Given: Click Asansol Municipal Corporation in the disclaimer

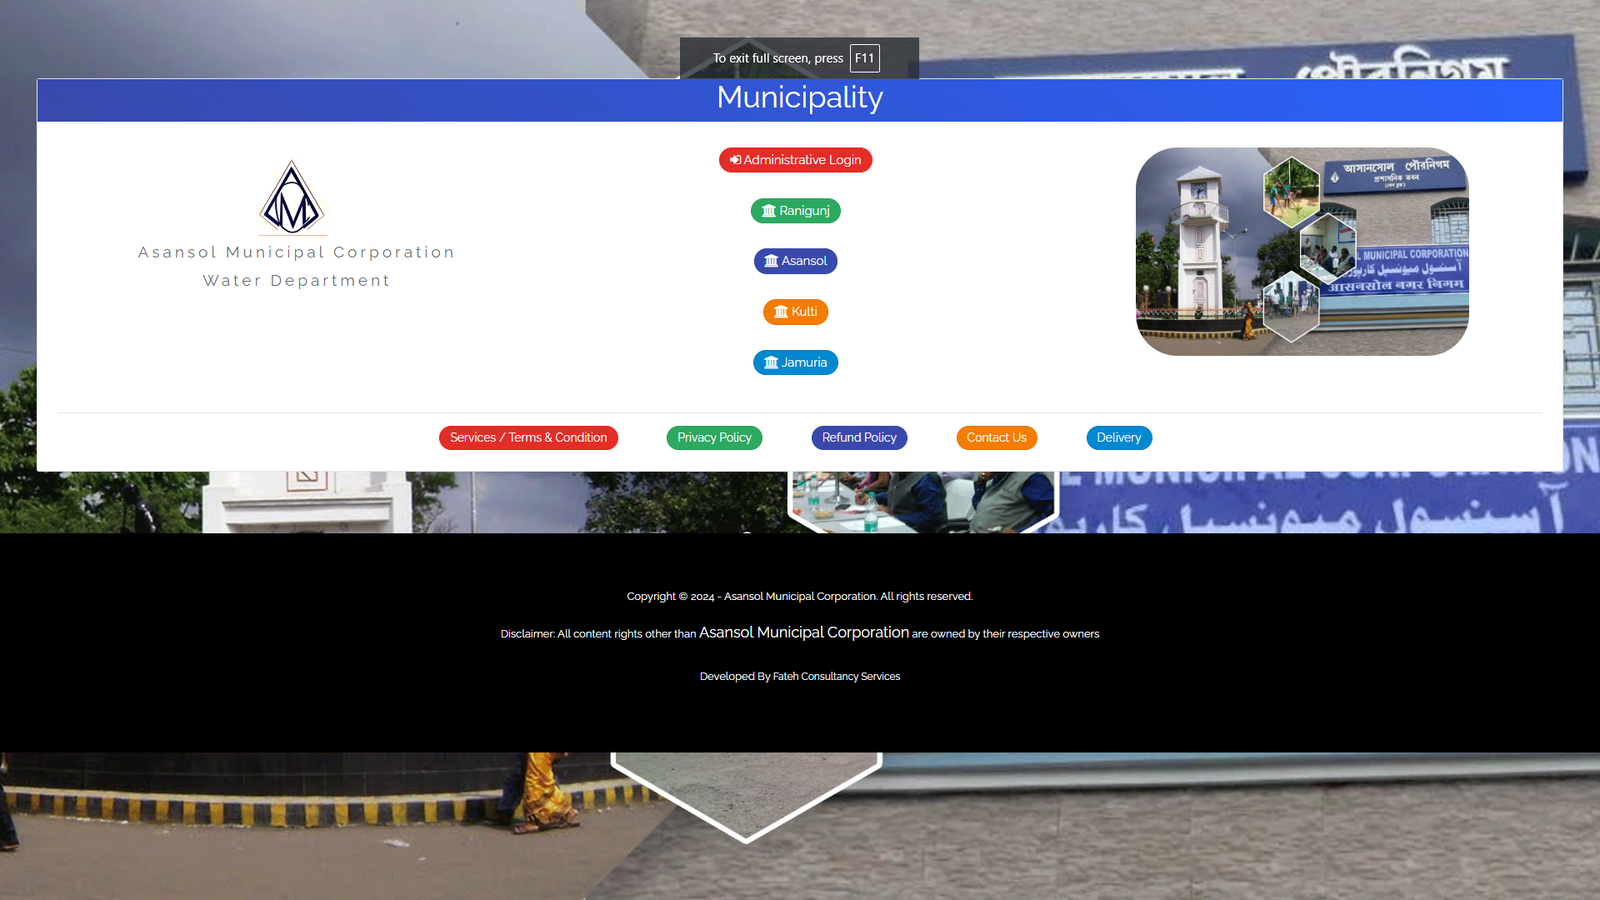Looking at the screenshot, I should tap(804, 633).
